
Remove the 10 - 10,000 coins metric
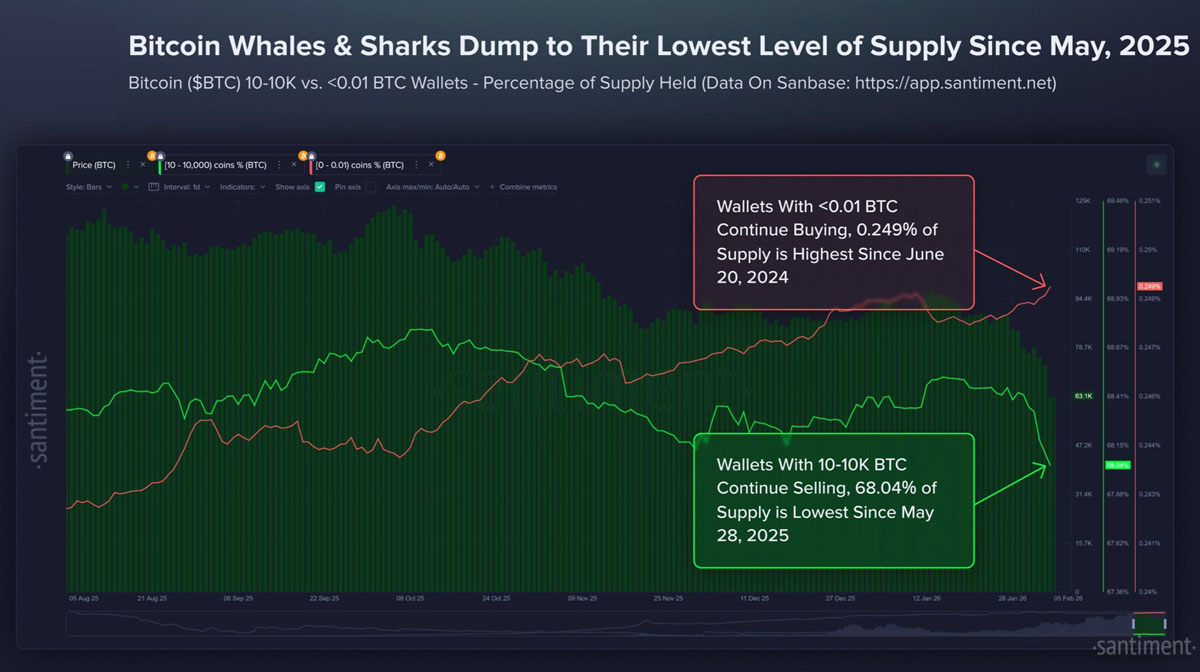[x=293, y=165]
